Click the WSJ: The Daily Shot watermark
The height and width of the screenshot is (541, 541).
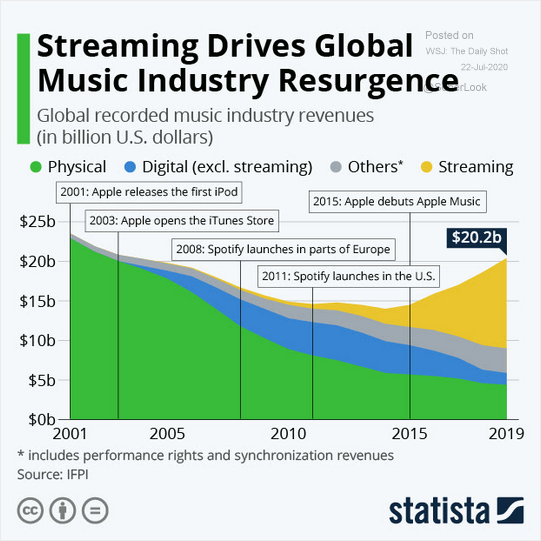tap(466, 51)
